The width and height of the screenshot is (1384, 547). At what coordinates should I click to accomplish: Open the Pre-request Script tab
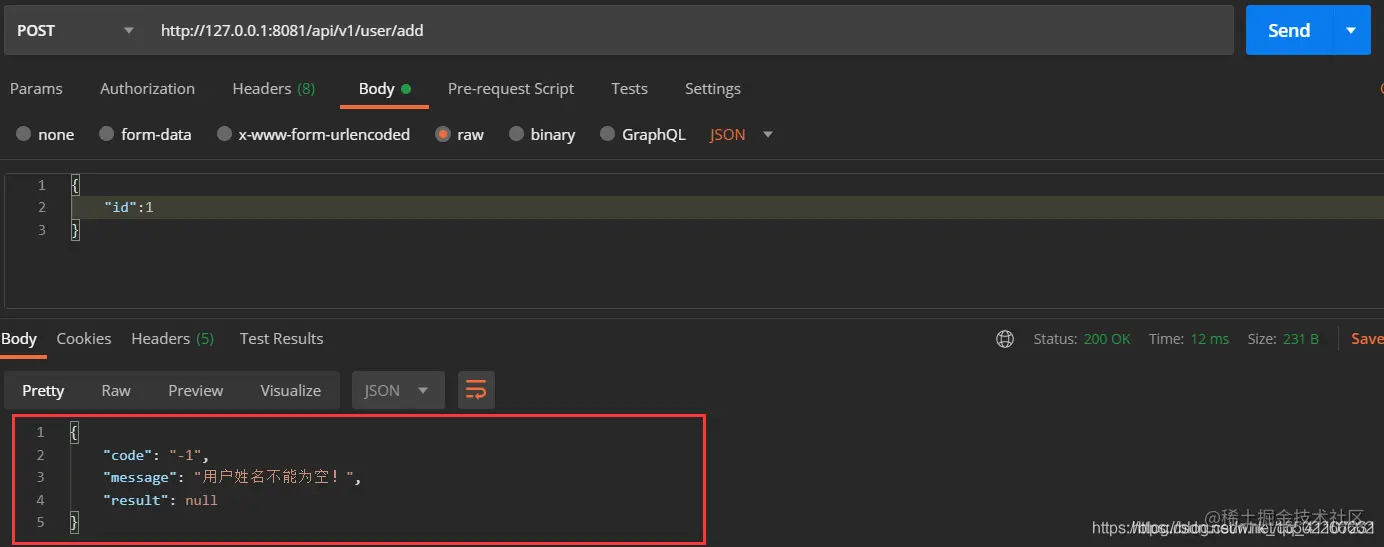510,88
